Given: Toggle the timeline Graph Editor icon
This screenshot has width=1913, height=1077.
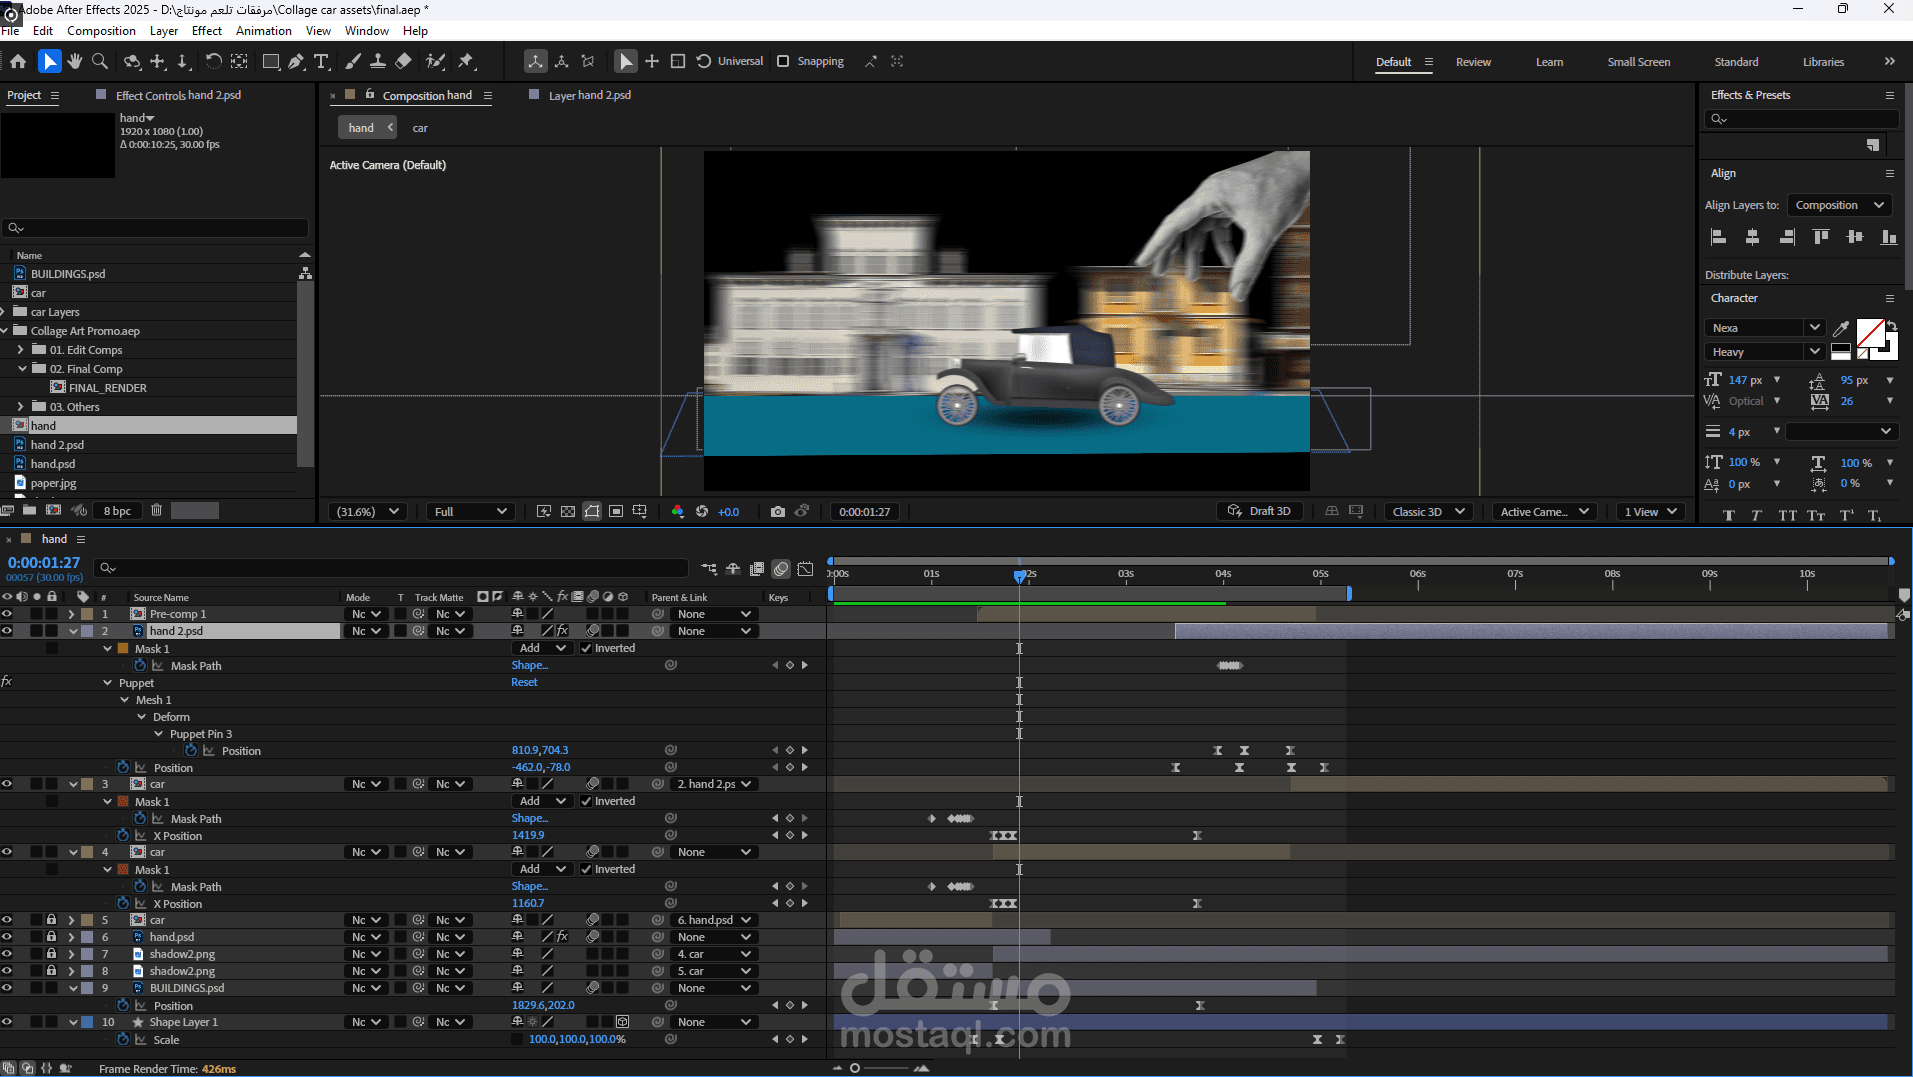Looking at the screenshot, I should (805, 569).
